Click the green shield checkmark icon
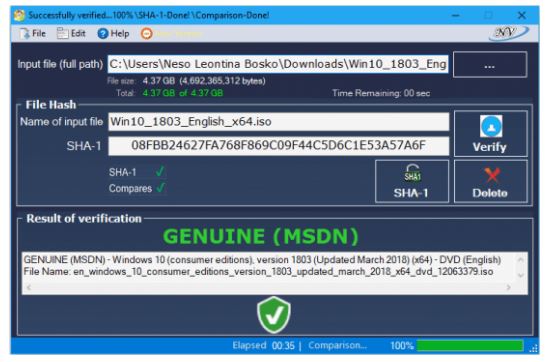Viewport: 545px width, 362px height. 274,315
